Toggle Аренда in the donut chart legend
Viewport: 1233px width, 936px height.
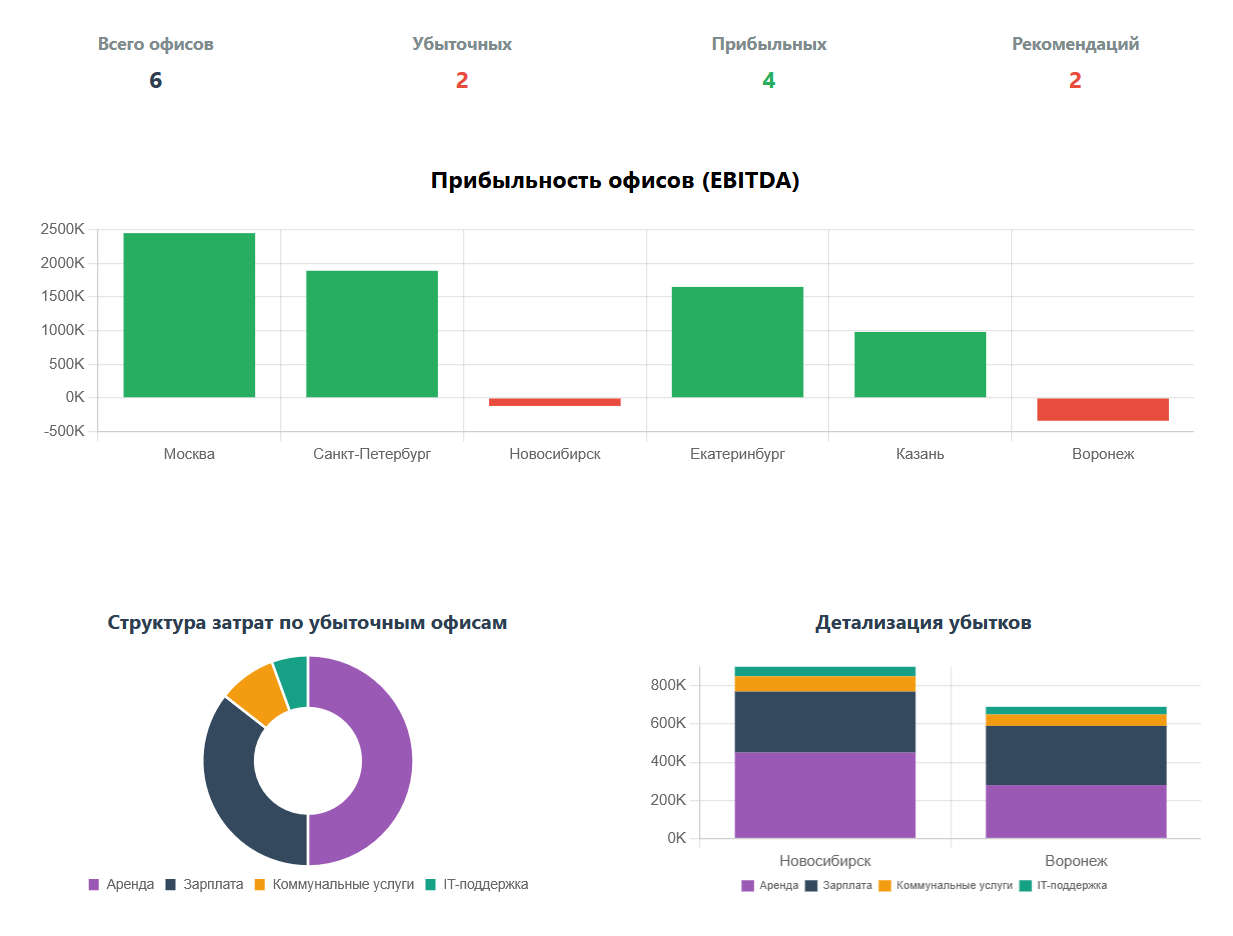[x=121, y=885]
